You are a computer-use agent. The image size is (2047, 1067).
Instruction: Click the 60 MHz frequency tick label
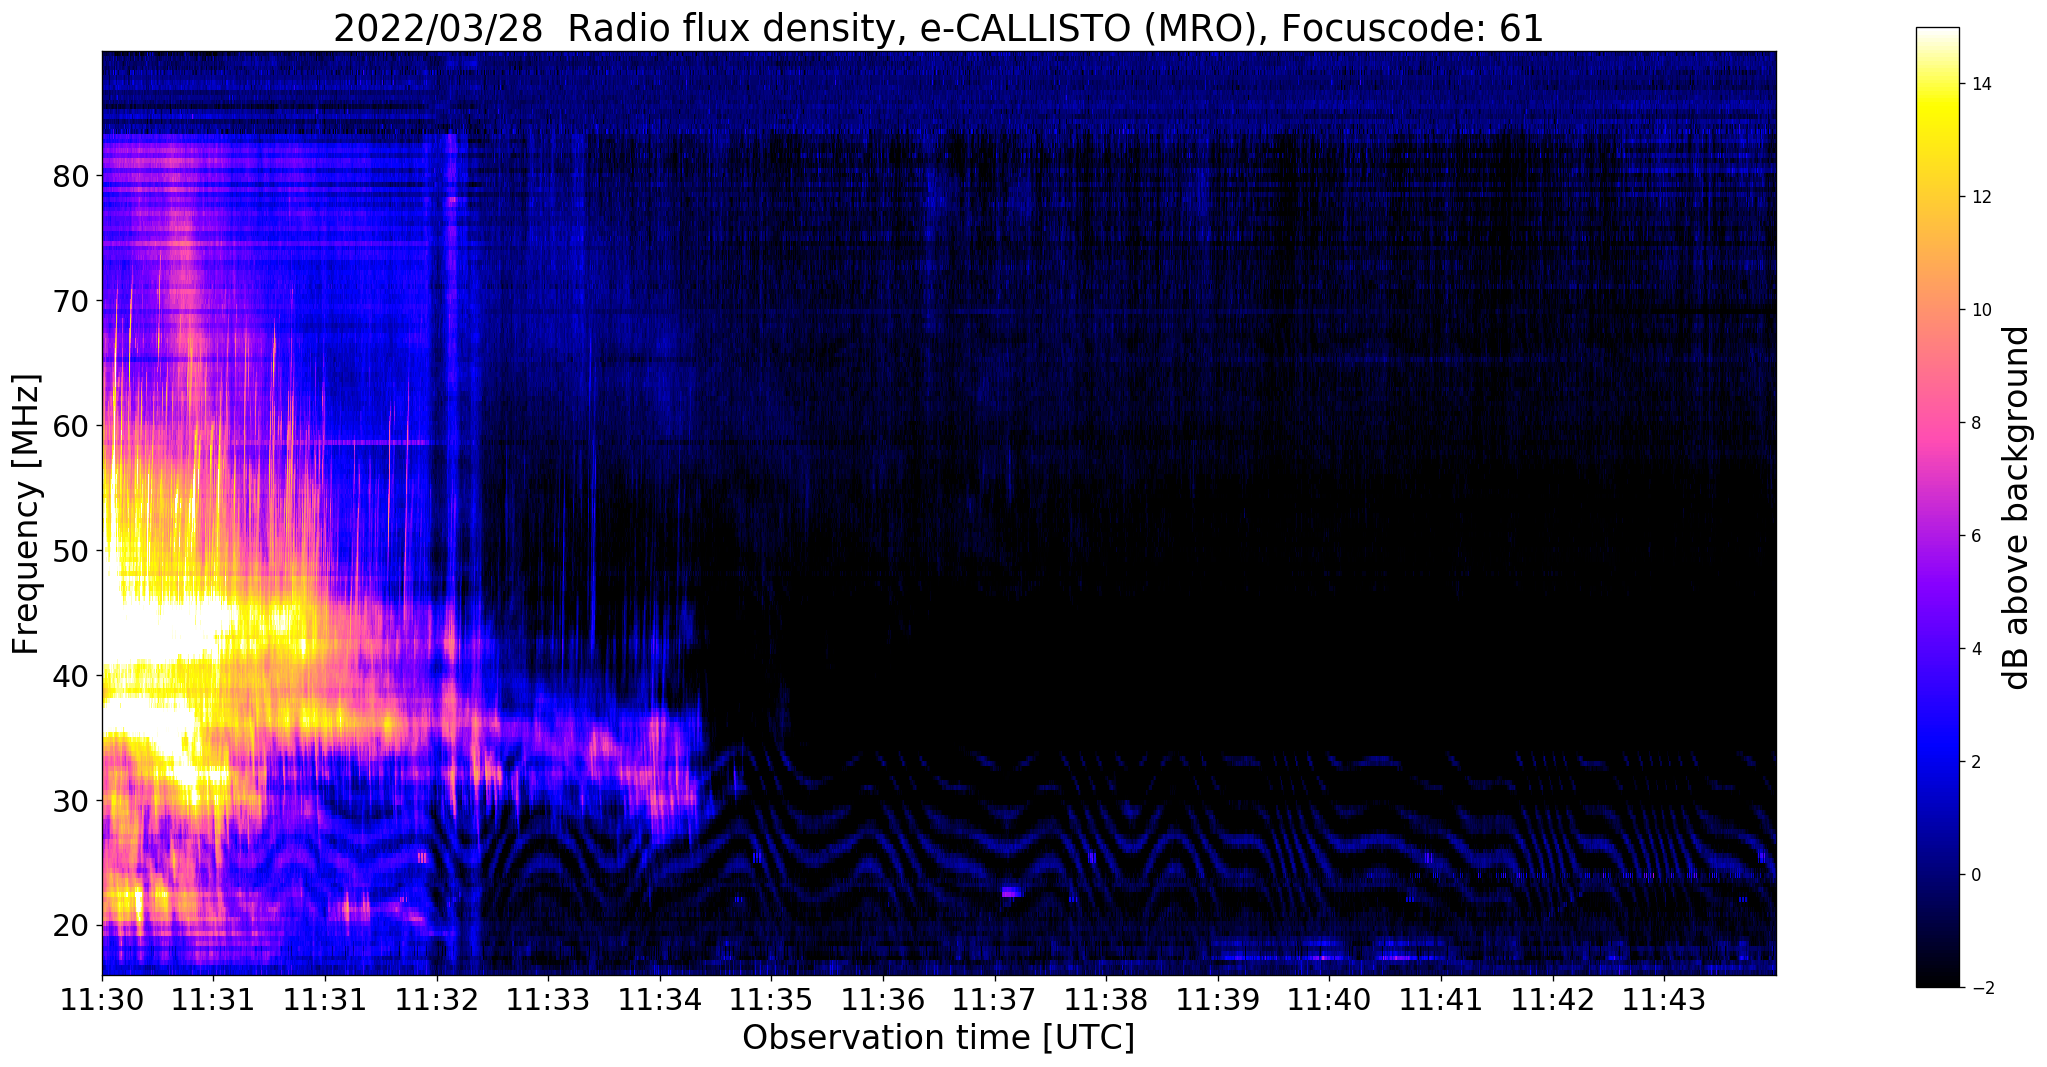pyautogui.click(x=71, y=426)
